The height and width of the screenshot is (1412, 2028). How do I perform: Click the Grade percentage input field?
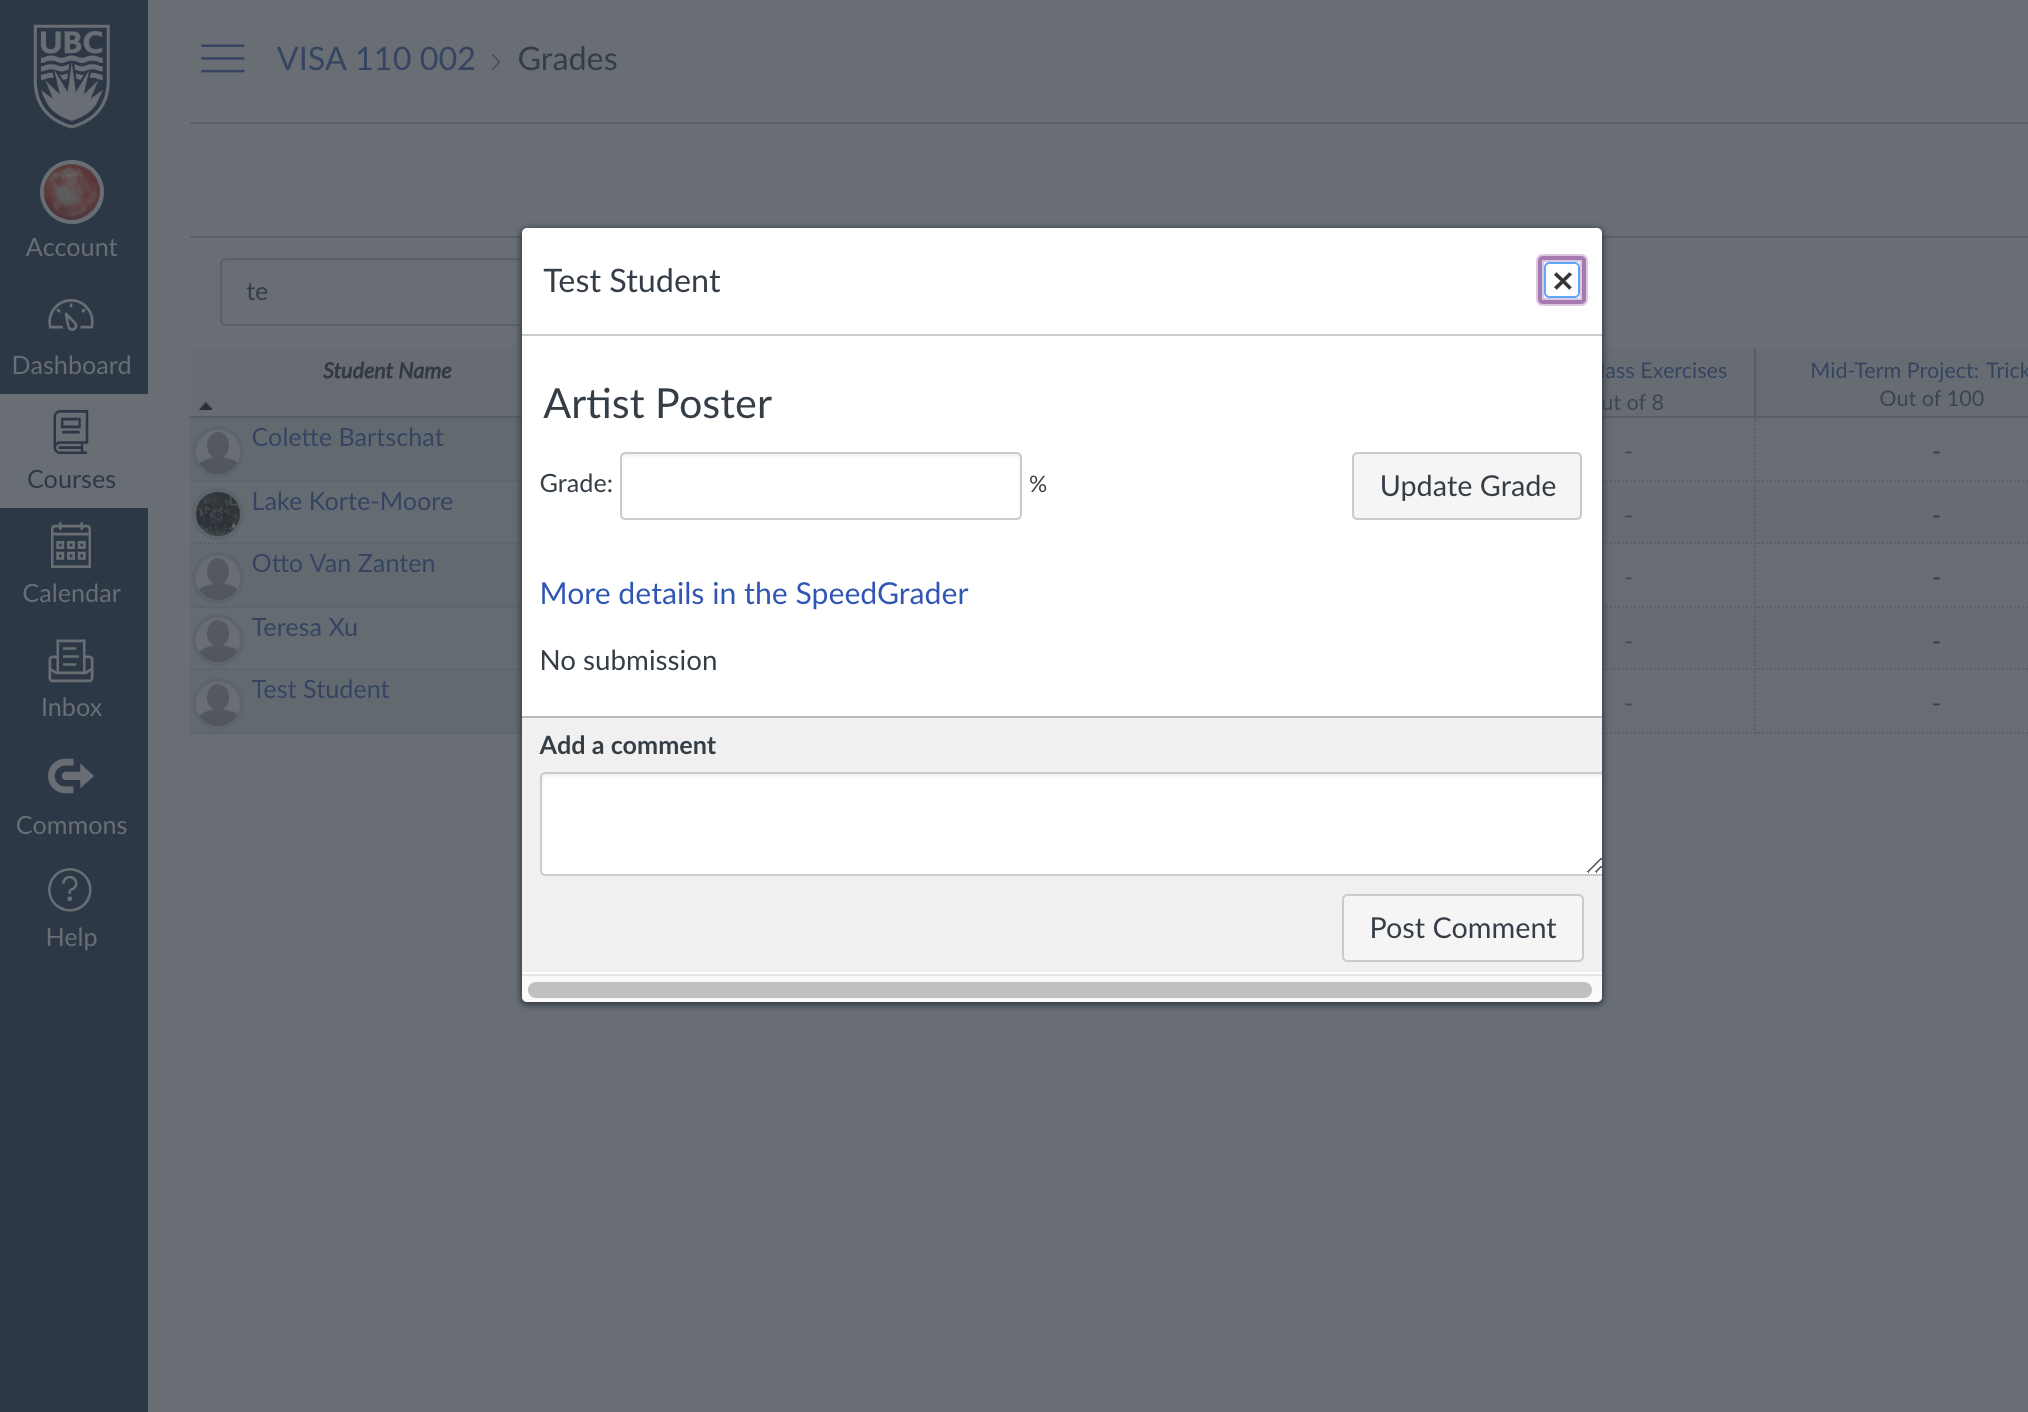coord(820,486)
